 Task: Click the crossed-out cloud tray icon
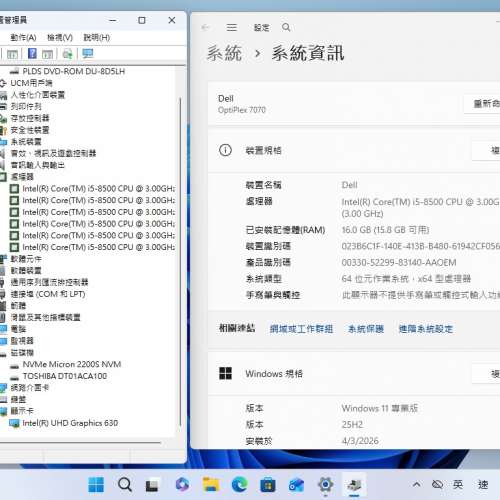437,484
